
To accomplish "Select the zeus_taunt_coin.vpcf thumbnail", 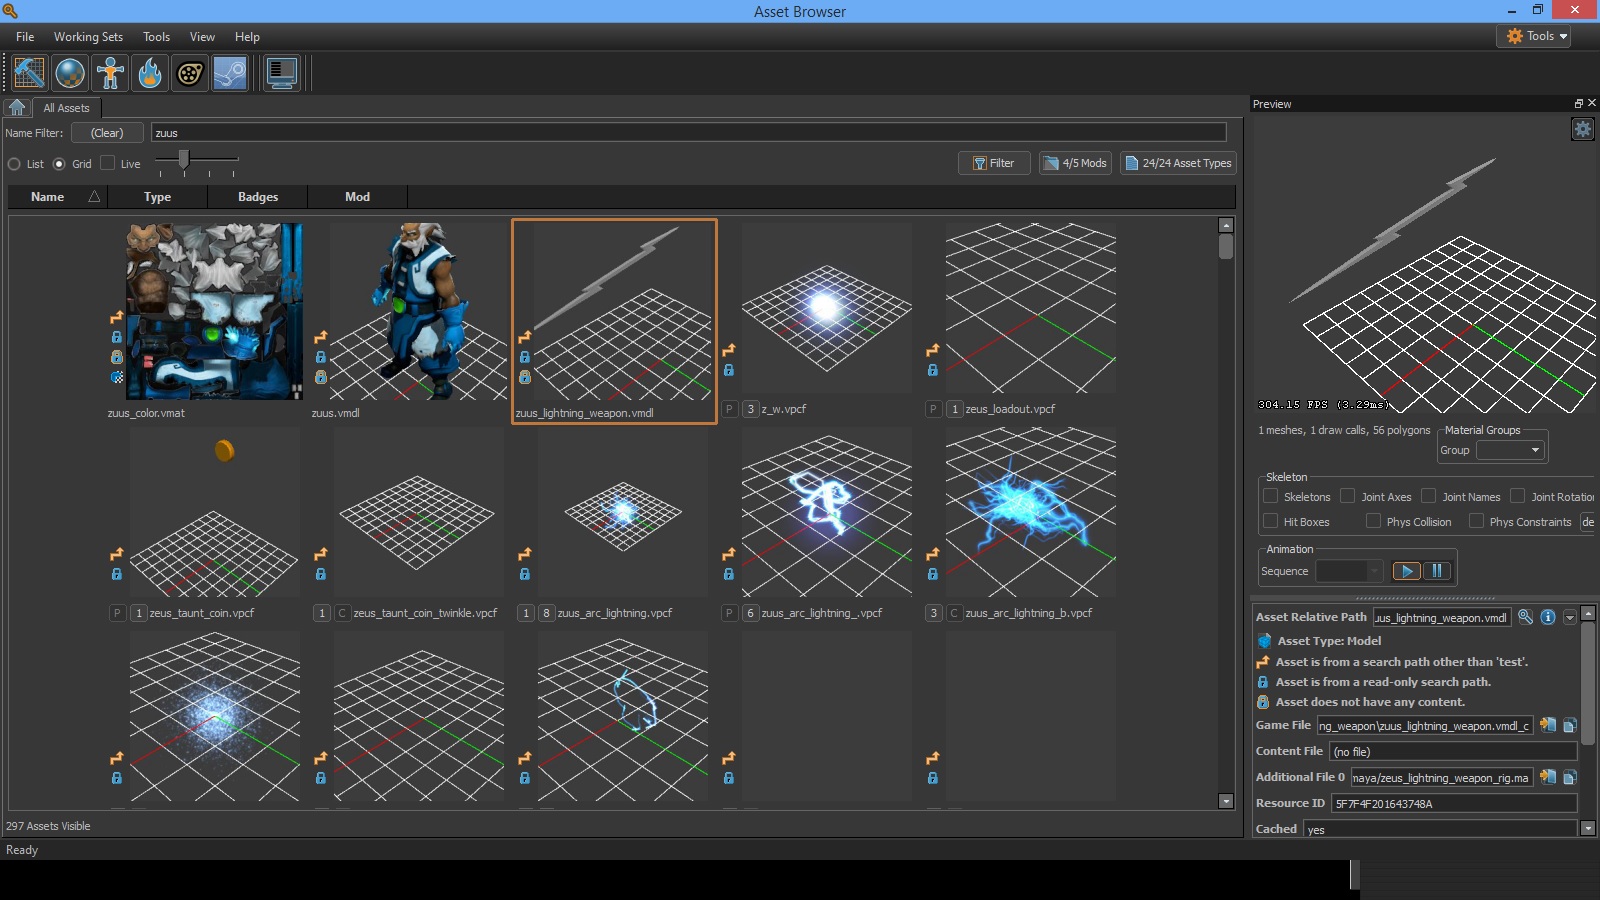I will 214,513.
